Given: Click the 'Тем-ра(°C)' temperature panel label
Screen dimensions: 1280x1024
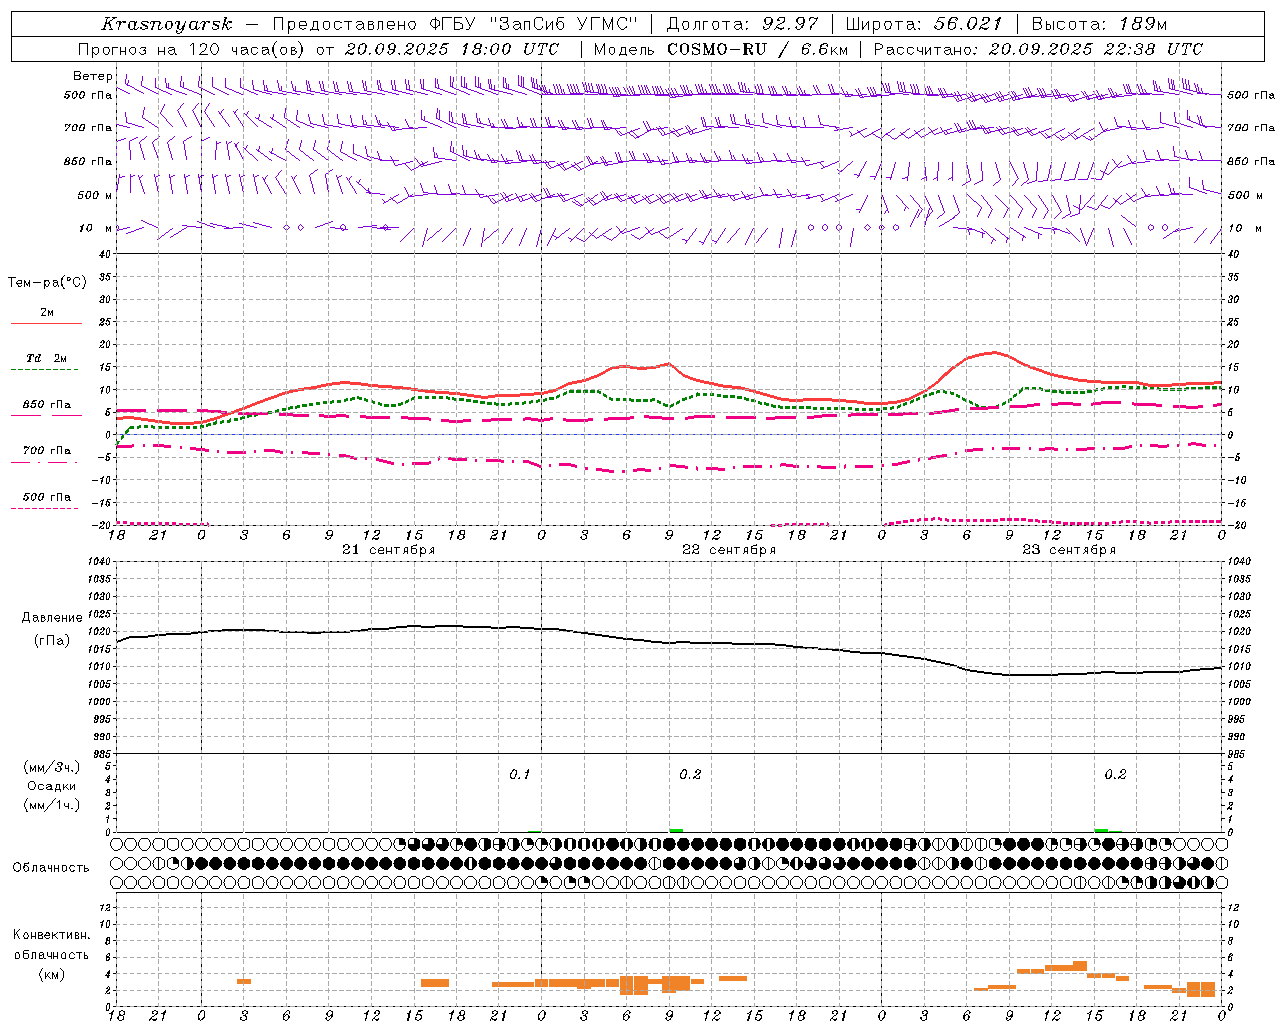Looking at the screenshot, I should click(47, 283).
